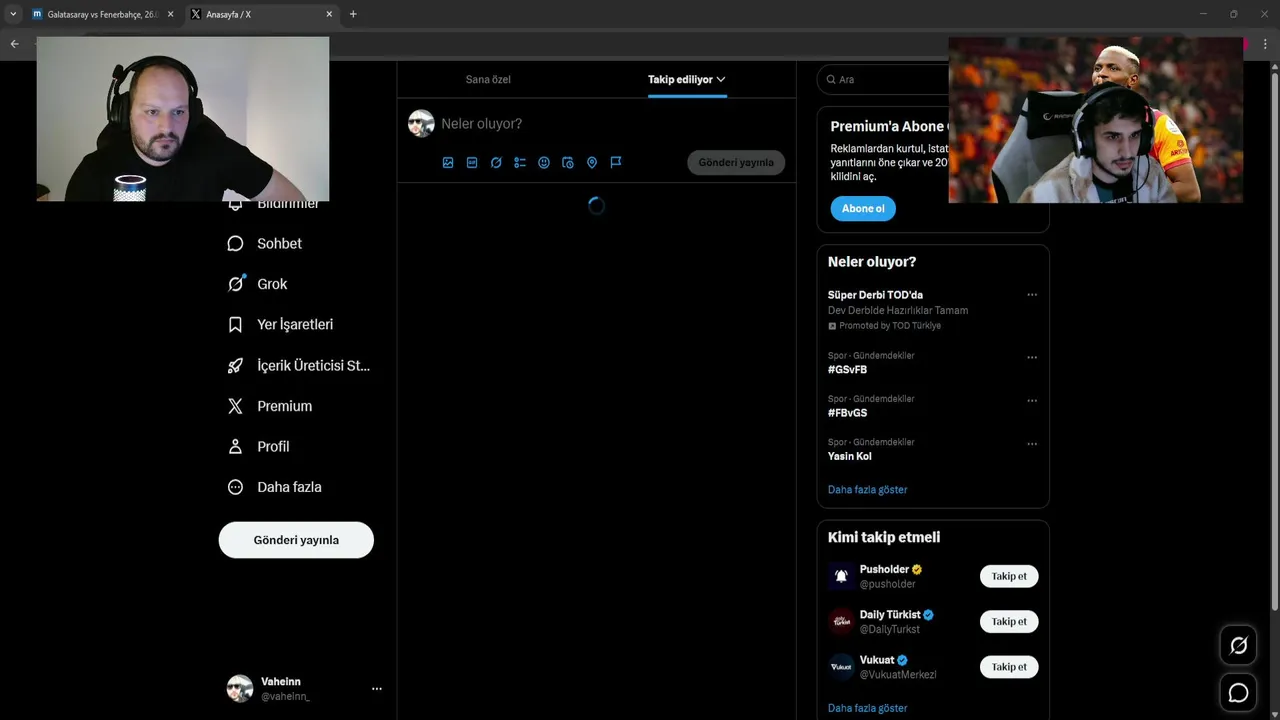Image resolution: width=1280 pixels, height=720 pixels.
Task: Click sidebar Gönderi yayınla button
Action: pyautogui.click(x=296, y=540)
